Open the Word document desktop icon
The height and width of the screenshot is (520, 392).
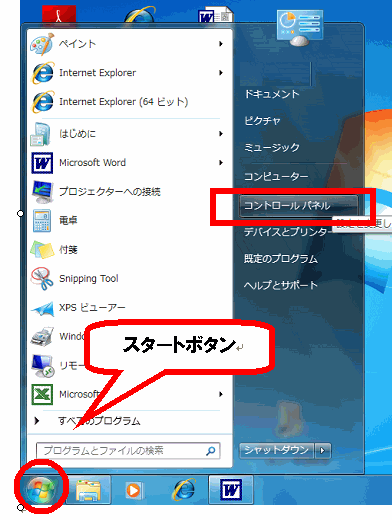(x=216, y=15)
